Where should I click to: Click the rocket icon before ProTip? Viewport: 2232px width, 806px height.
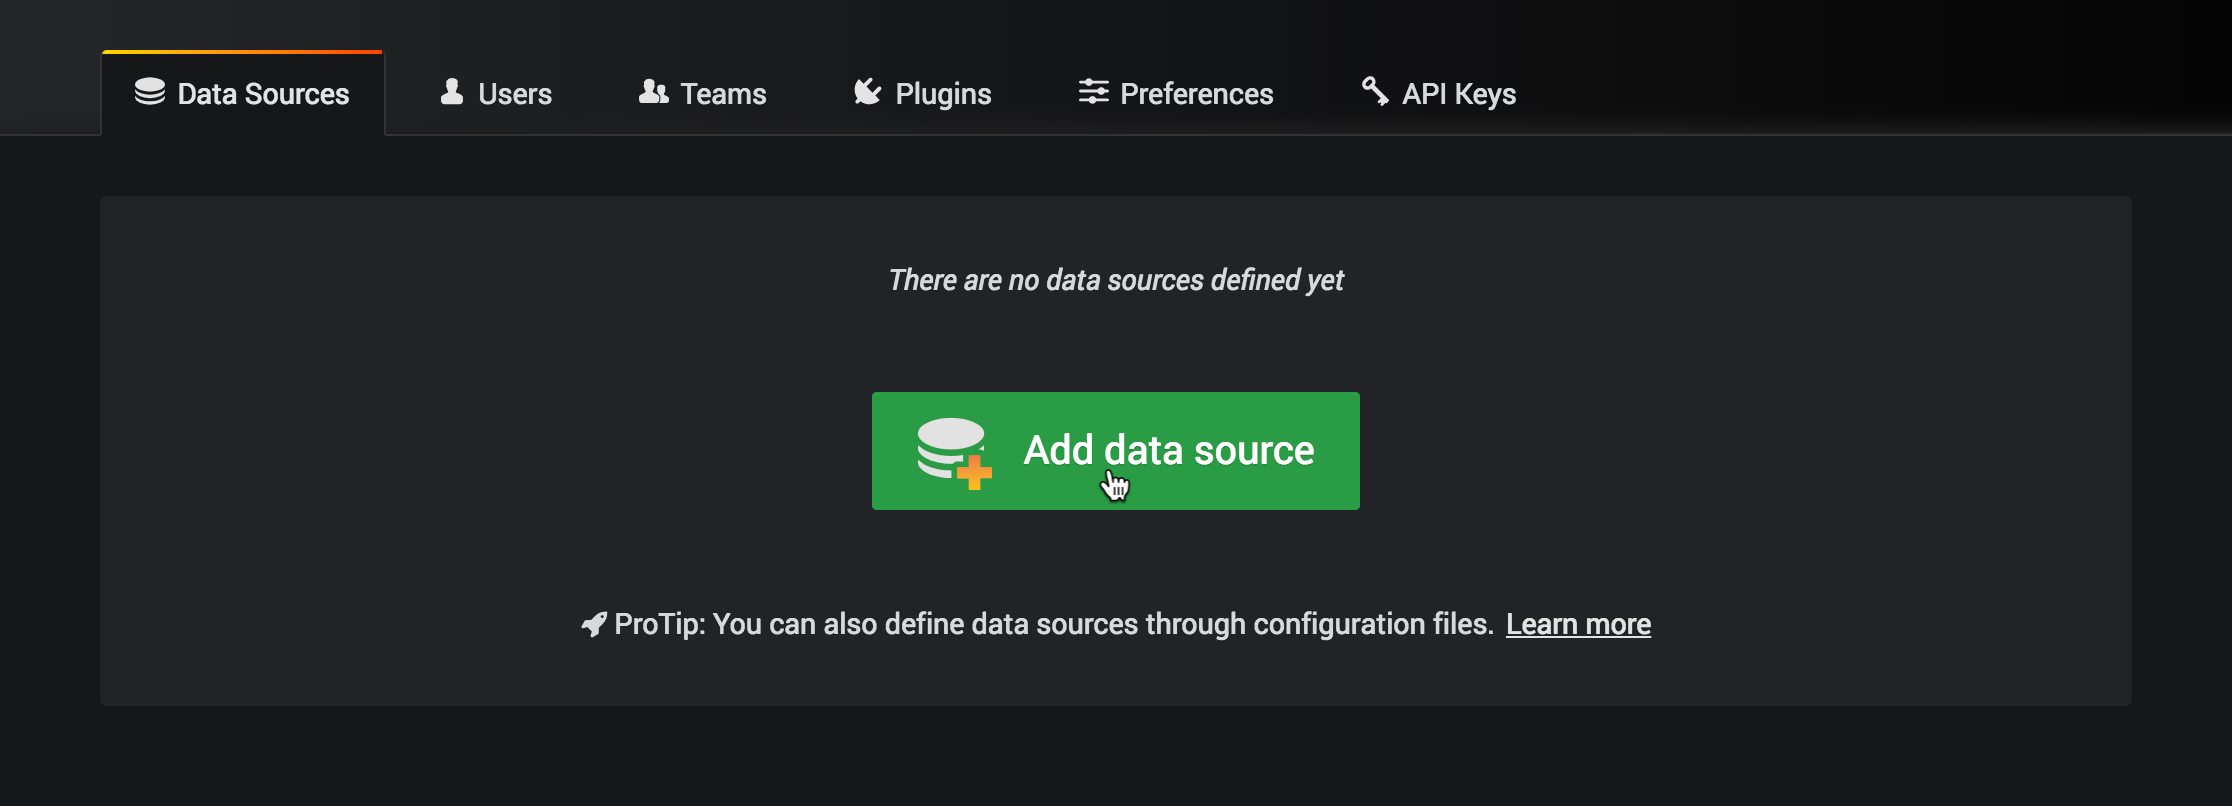[x=594, y=625]
